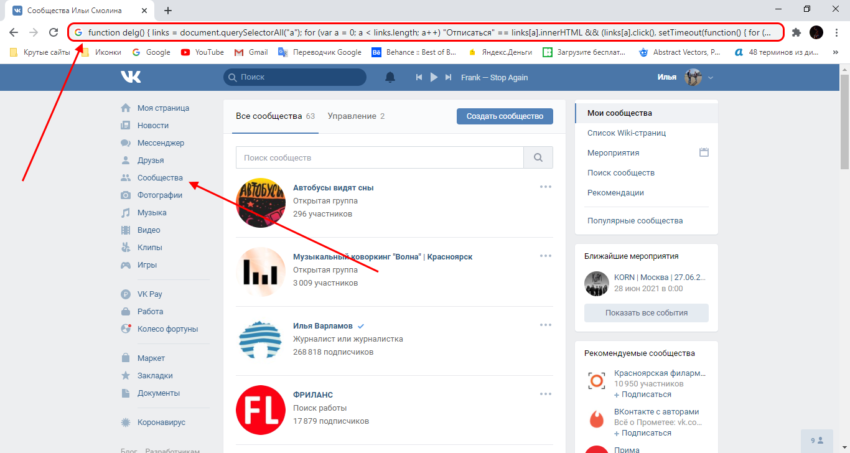Open options dots for Автобусы видят сны

point(545,186)
